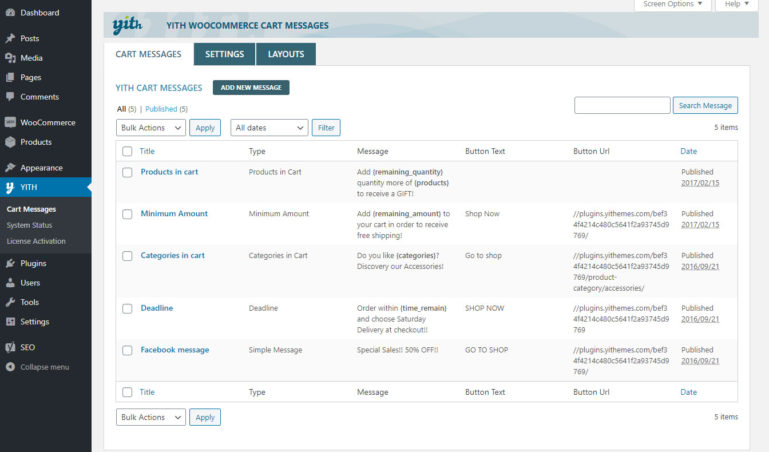Switch to the Layouts tab
This screenshot has height=452, width=769.
tap(286, 54)
